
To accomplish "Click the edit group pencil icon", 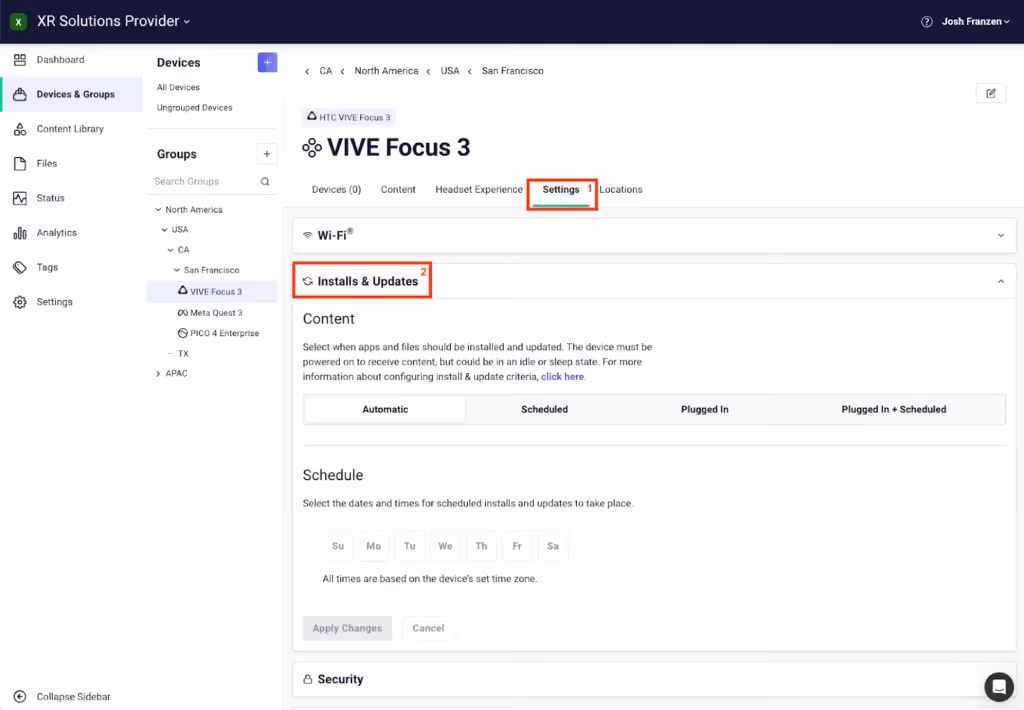I will 991,93.
